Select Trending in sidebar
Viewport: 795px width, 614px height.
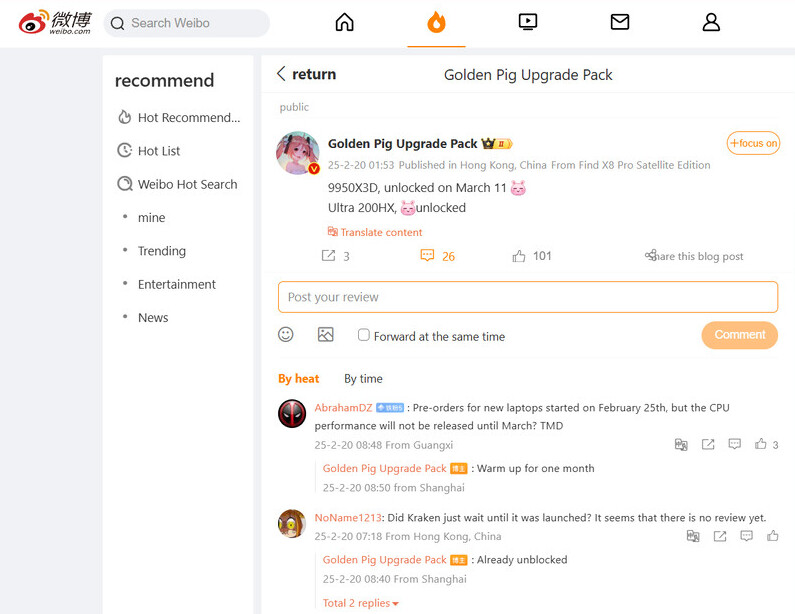click(162, 251)
